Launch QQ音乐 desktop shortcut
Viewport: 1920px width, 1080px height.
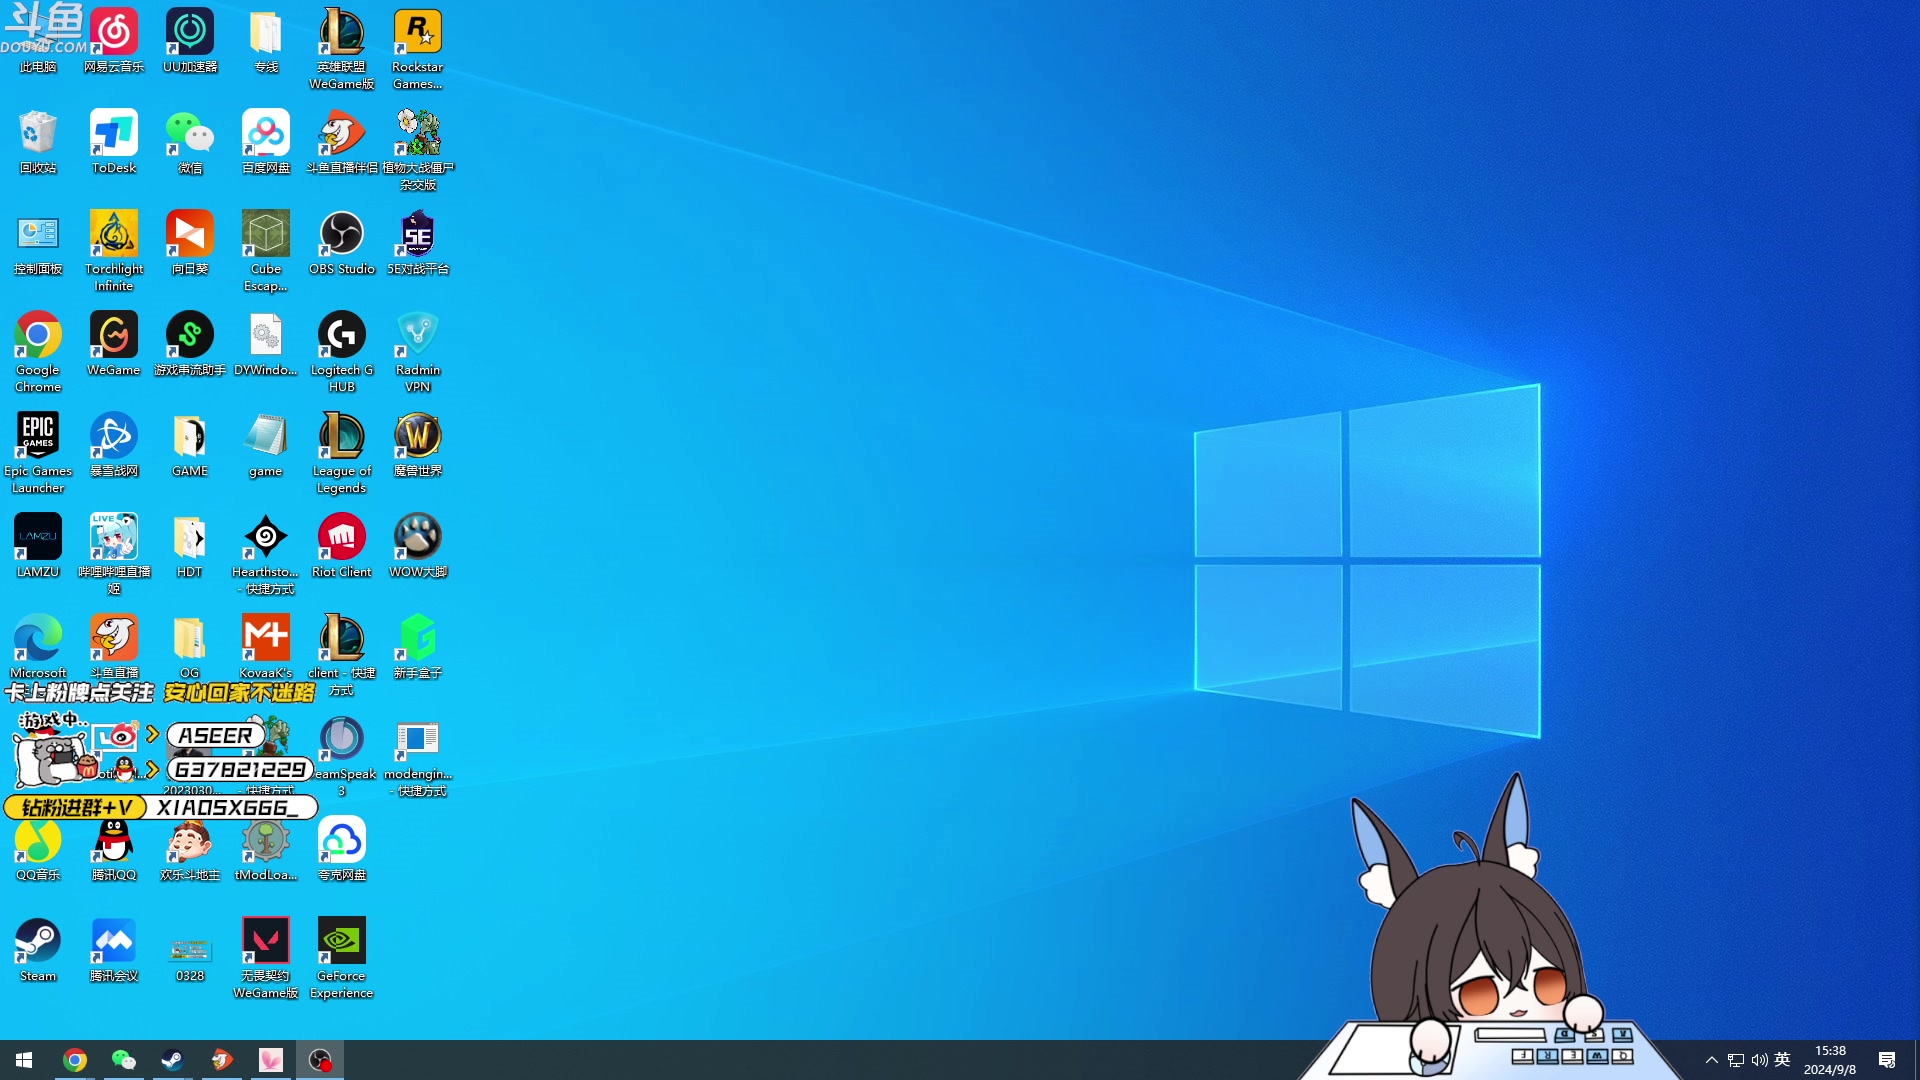click(x=38, y=848)
